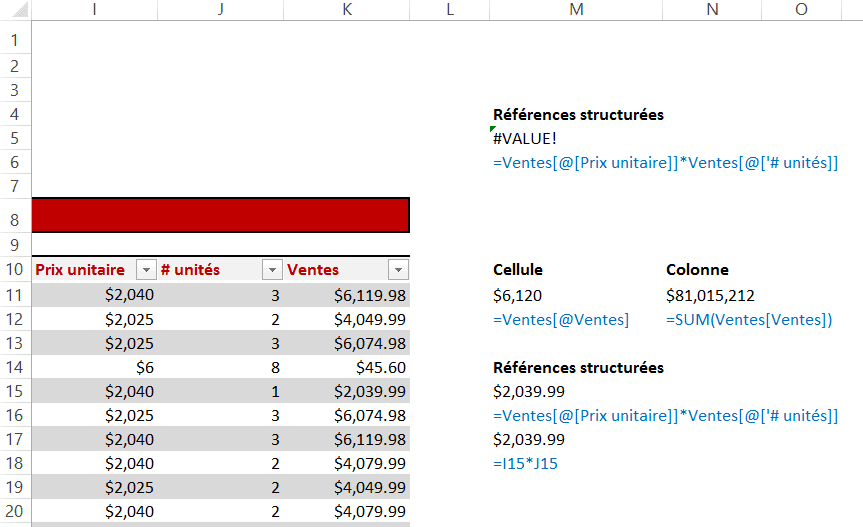Open the # unités filter dropdown
863x527 pixels.
272,270
